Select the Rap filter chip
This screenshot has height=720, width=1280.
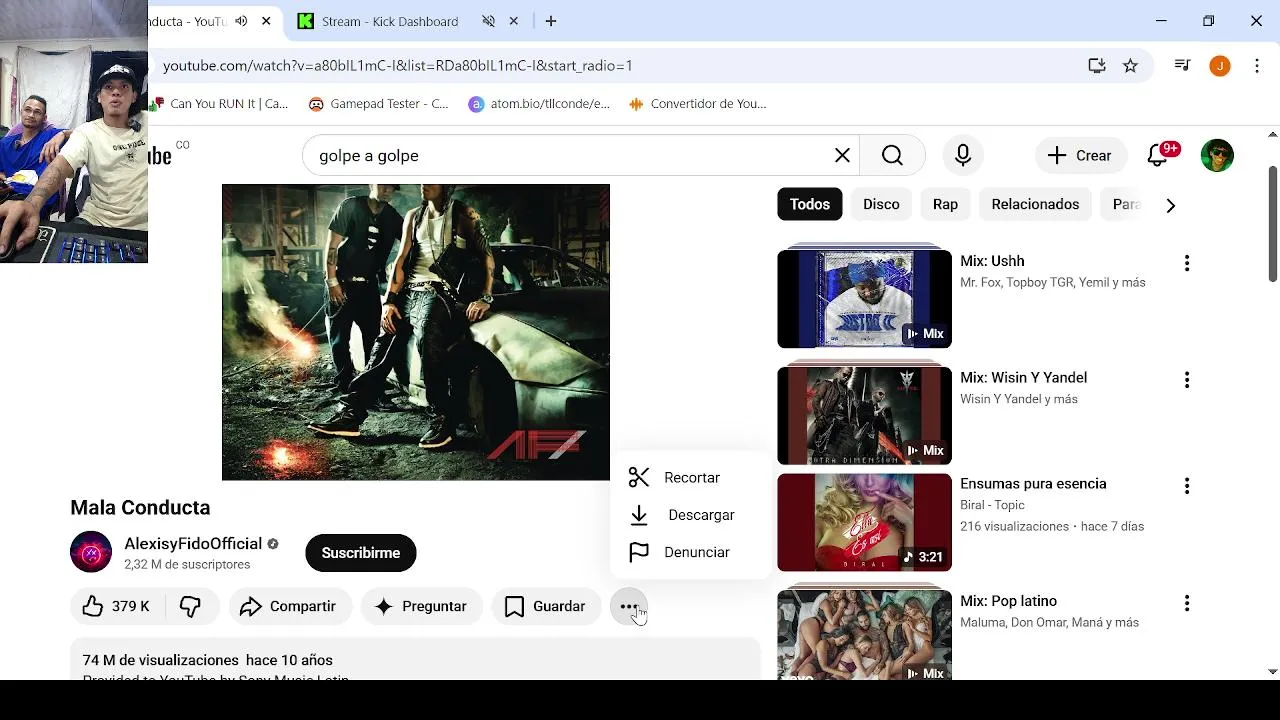(x=945, y=204)
